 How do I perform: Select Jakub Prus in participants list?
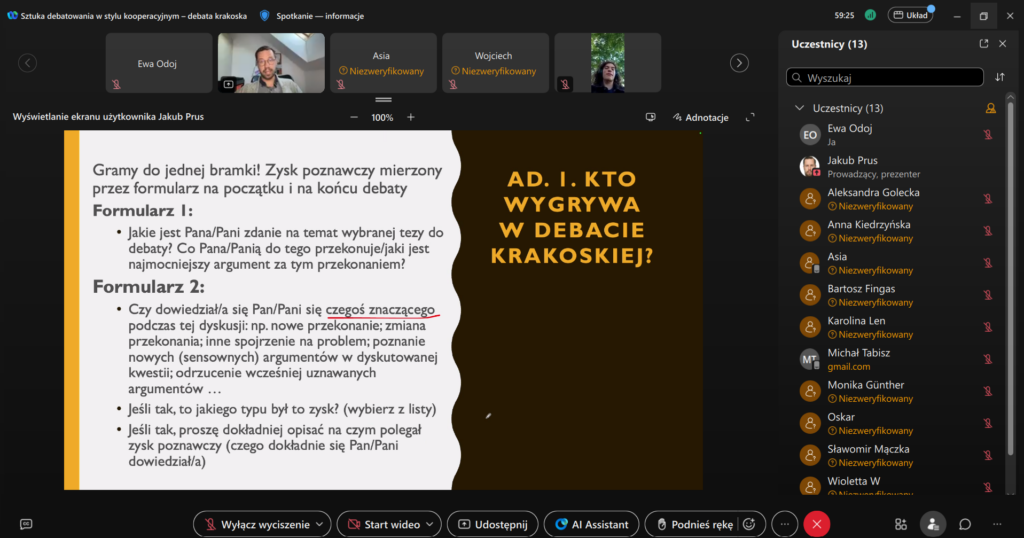pos(895,166)
